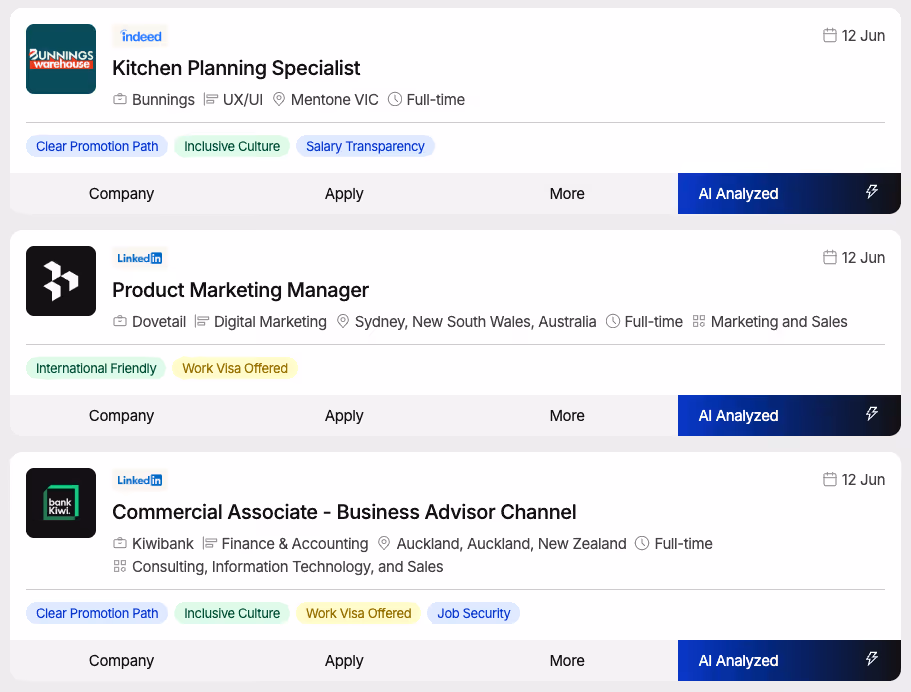The image size is (911, 692).
Task: Open the Kitchen Planning Specialist job title
Action: click(236, 68)
